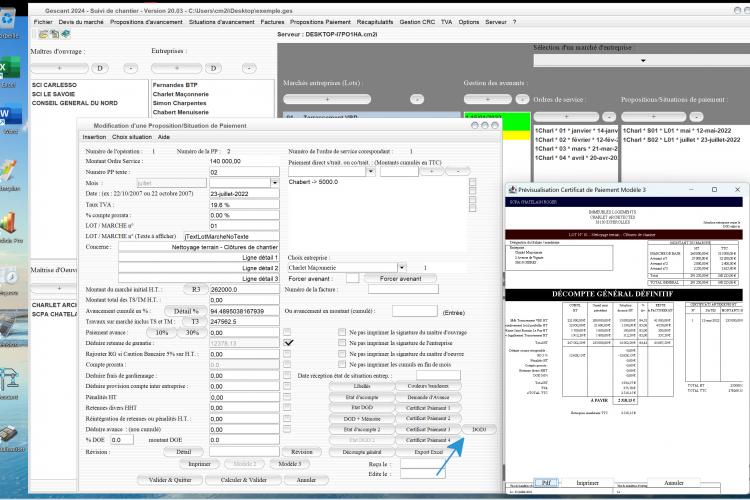The height and width of the screenshot is (500, 750).
Task: Tick the checkbox next to Paiement avance field
Action: pos(287,332)
